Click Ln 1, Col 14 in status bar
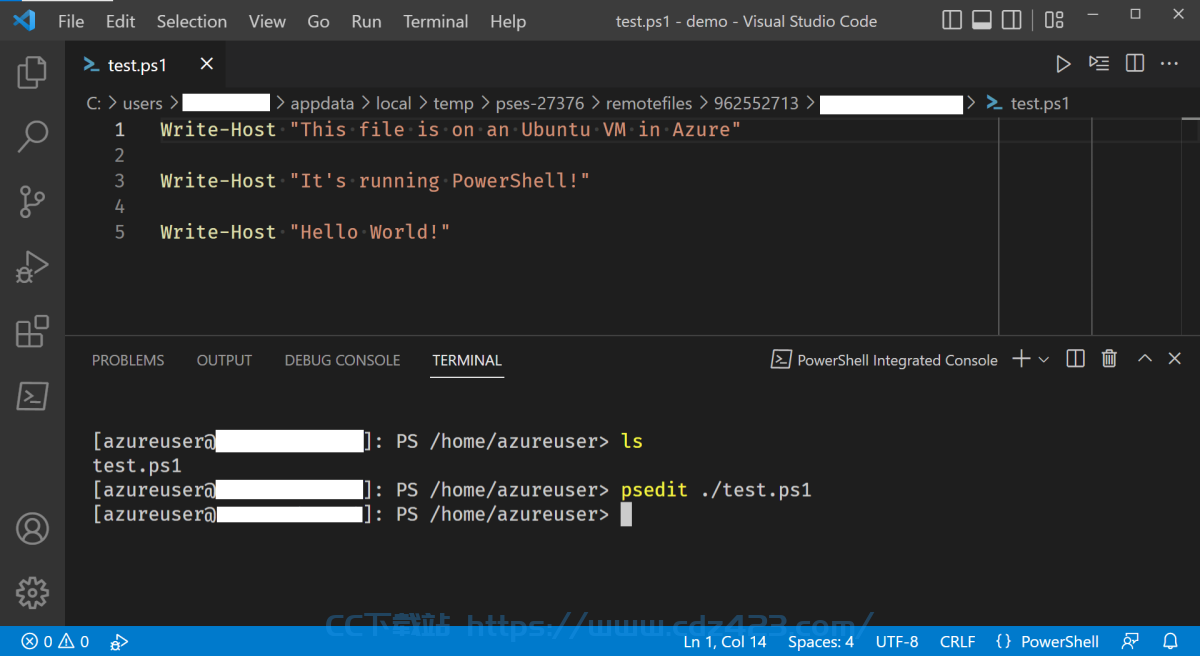Viewport: 1200px width, 656px height. (725, 642)
